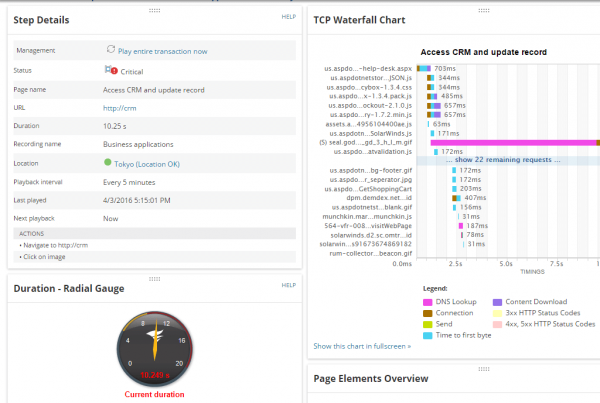Screen dimensions: 600x403
Task: Click the Time to first byte legend swatch
Action: tap(426, 336)
